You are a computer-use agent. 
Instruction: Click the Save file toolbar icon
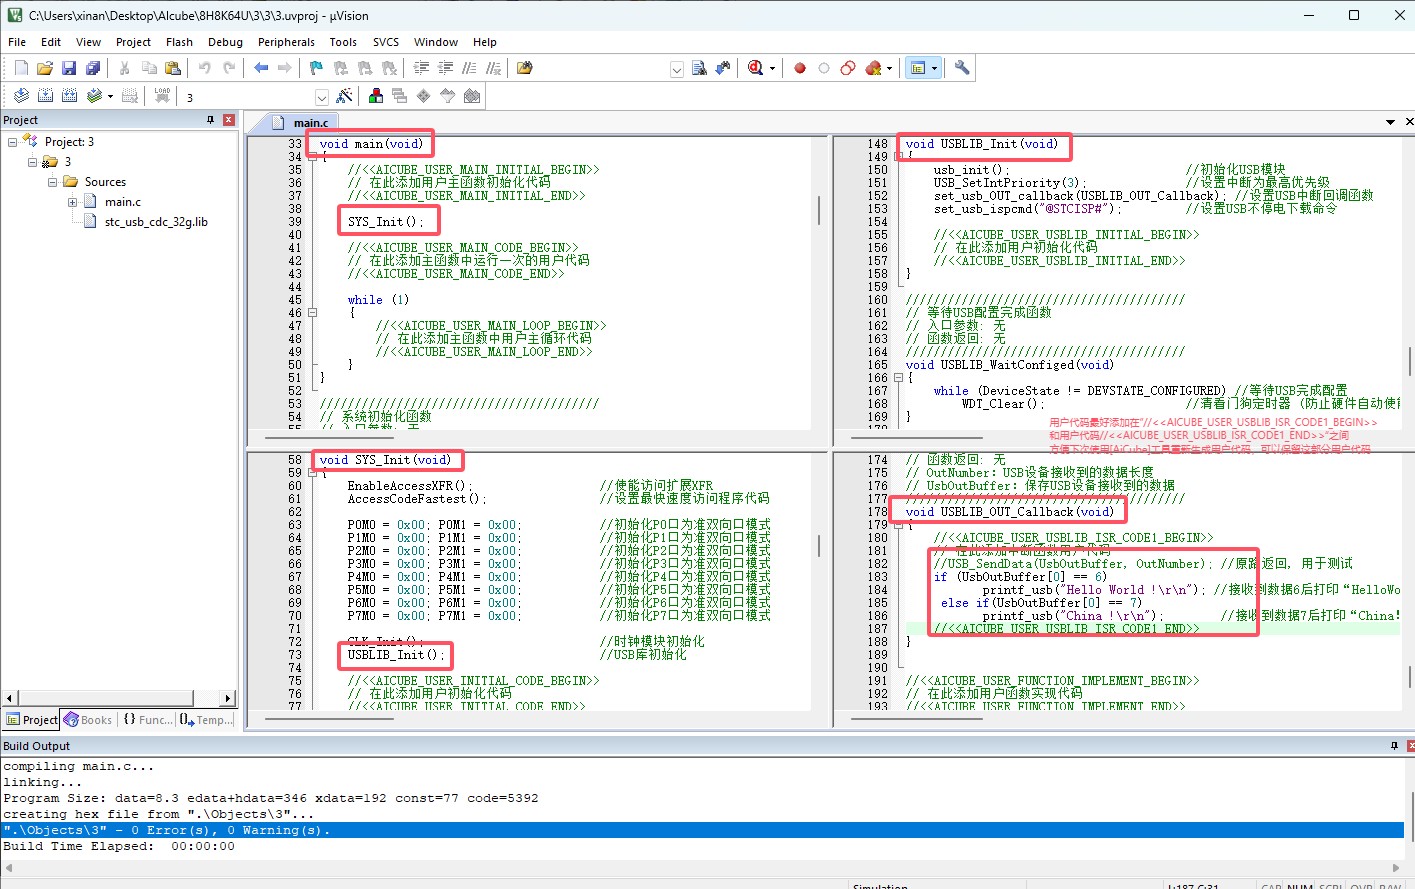coord(69,68)
